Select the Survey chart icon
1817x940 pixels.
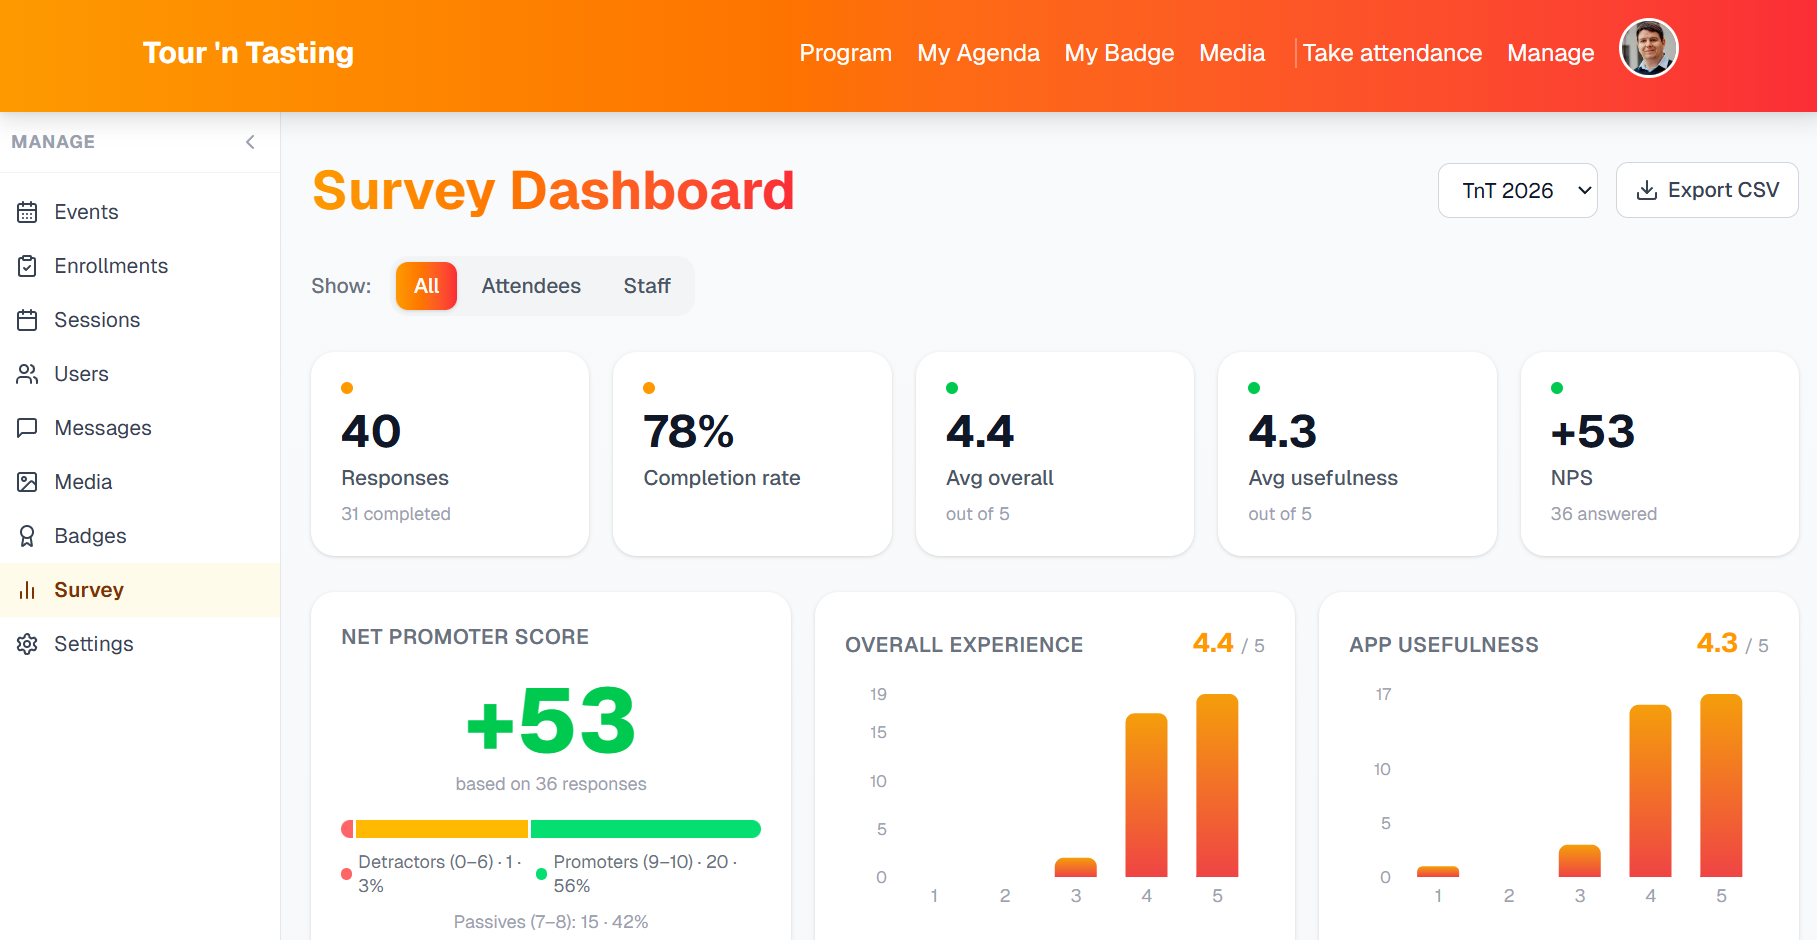(x=27, y=589)
